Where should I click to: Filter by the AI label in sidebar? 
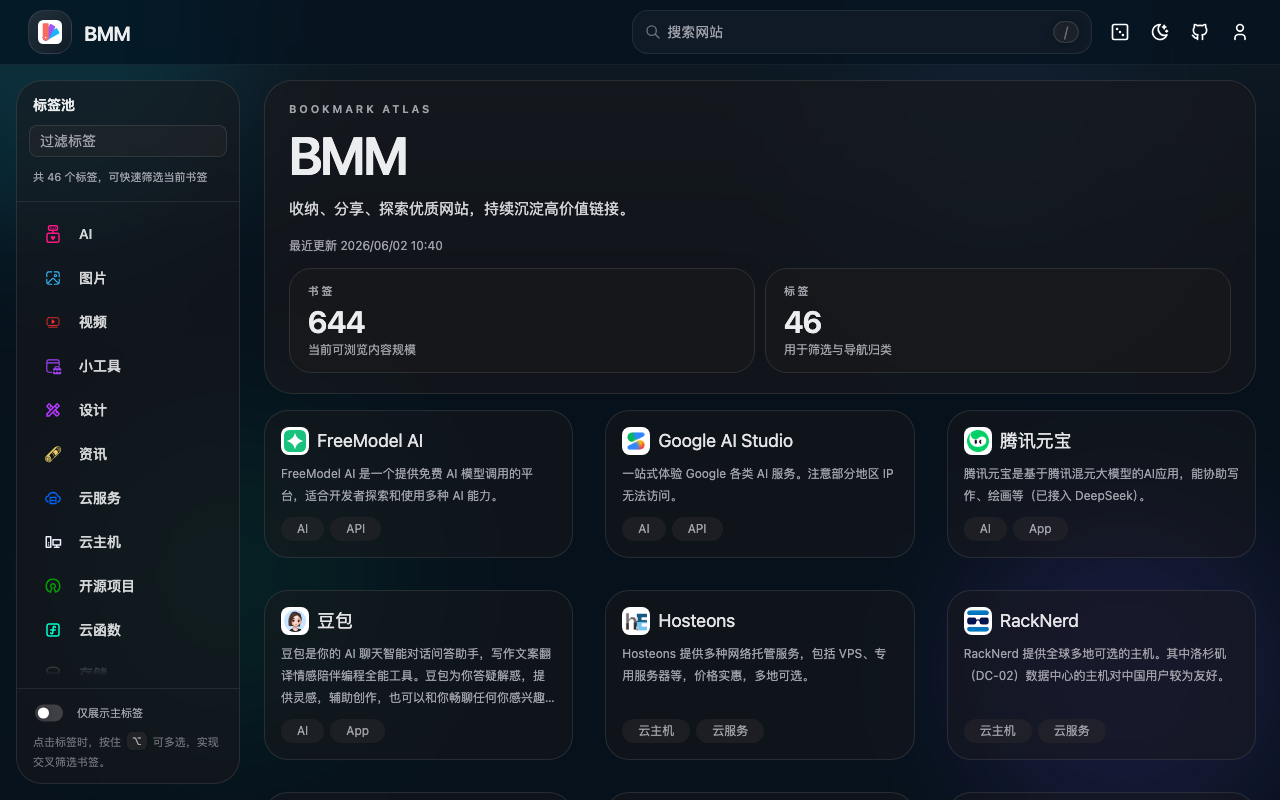pyautogui.click(x=86, y=234)
